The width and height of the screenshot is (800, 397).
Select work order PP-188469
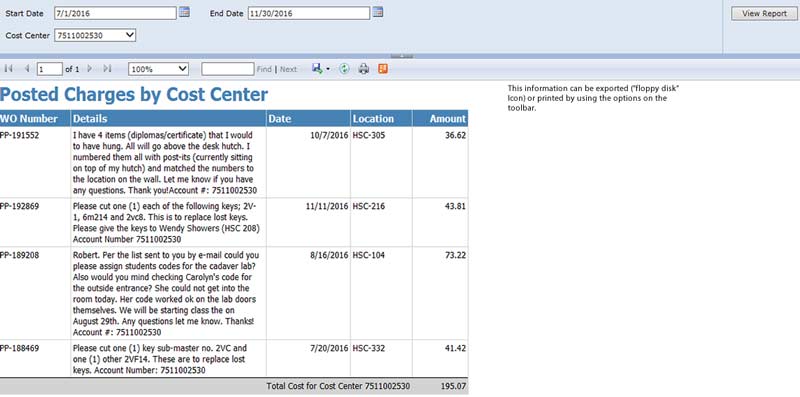19,348
